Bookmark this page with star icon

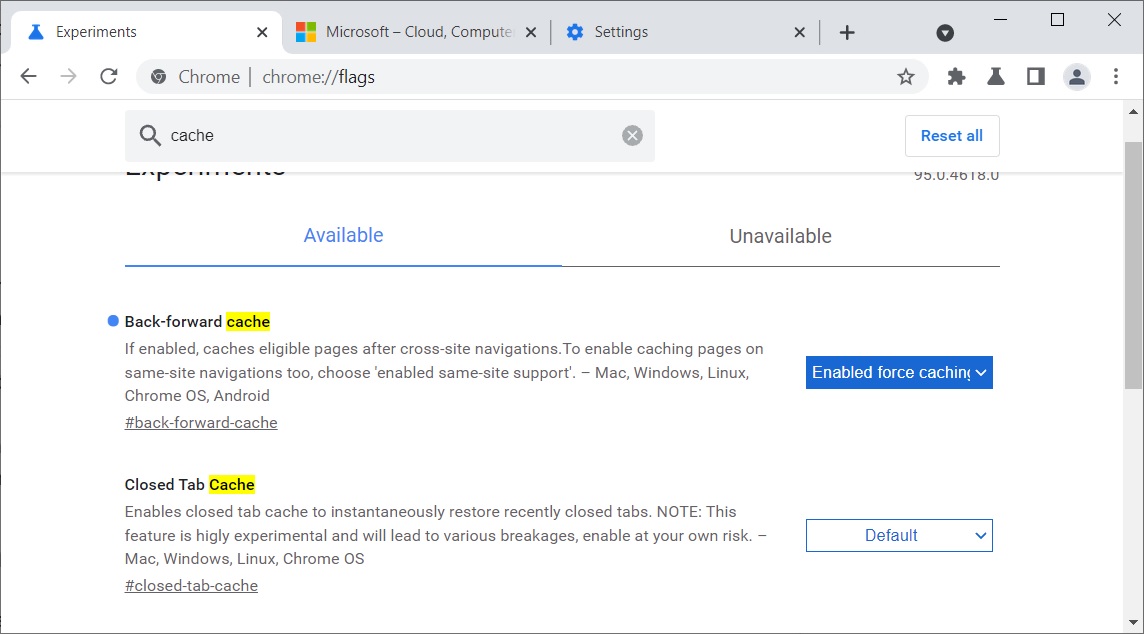(905, 77)
